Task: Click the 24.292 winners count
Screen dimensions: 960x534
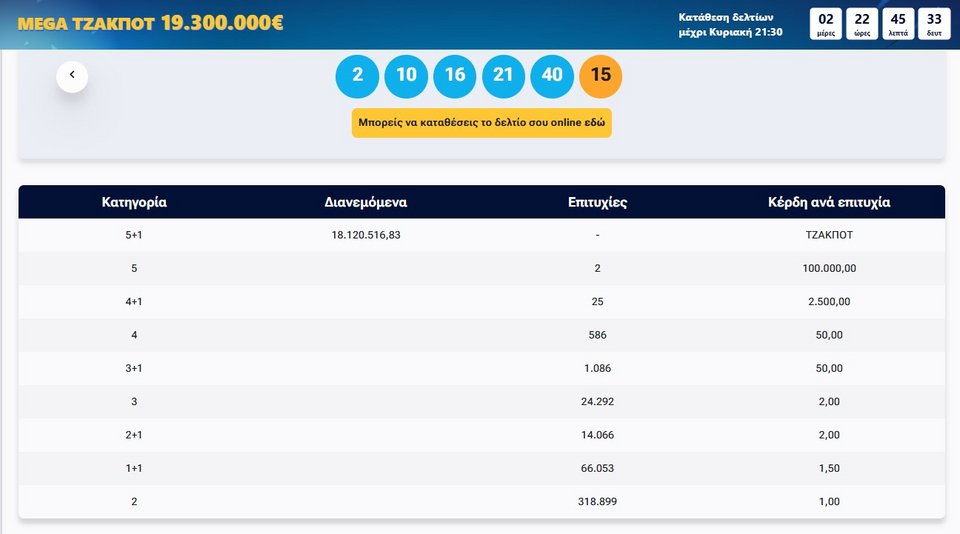Action: (598, 402)
